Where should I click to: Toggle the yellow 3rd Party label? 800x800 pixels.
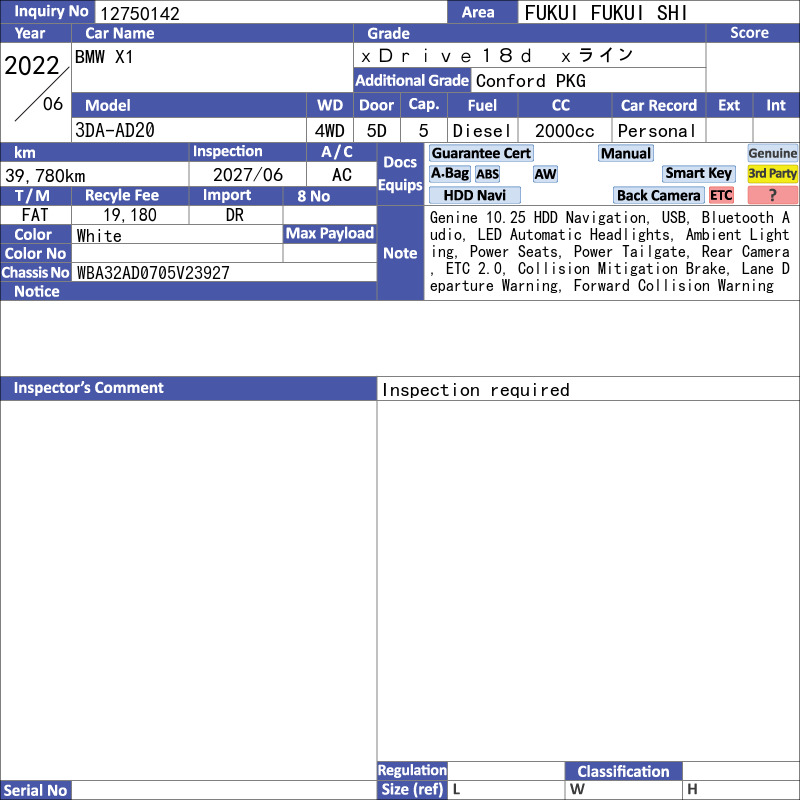coord(772,173)
